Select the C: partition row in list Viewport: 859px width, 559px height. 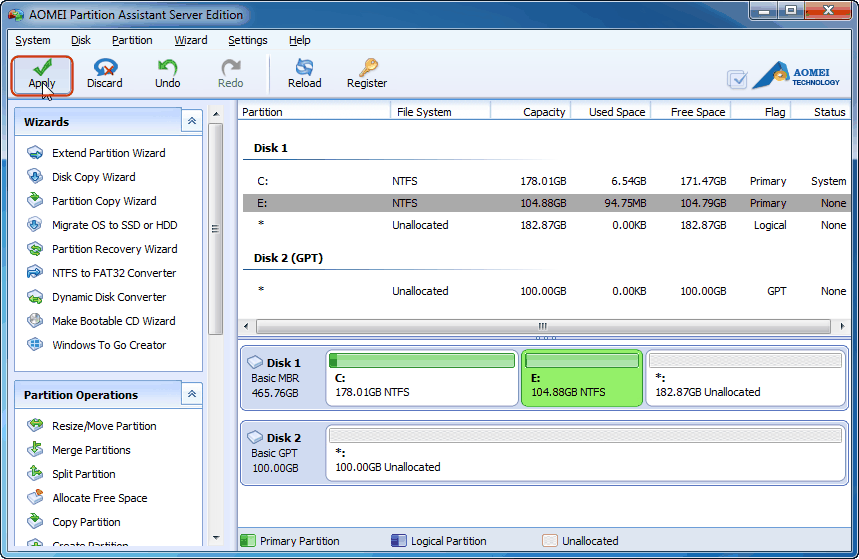pos(546,181)
